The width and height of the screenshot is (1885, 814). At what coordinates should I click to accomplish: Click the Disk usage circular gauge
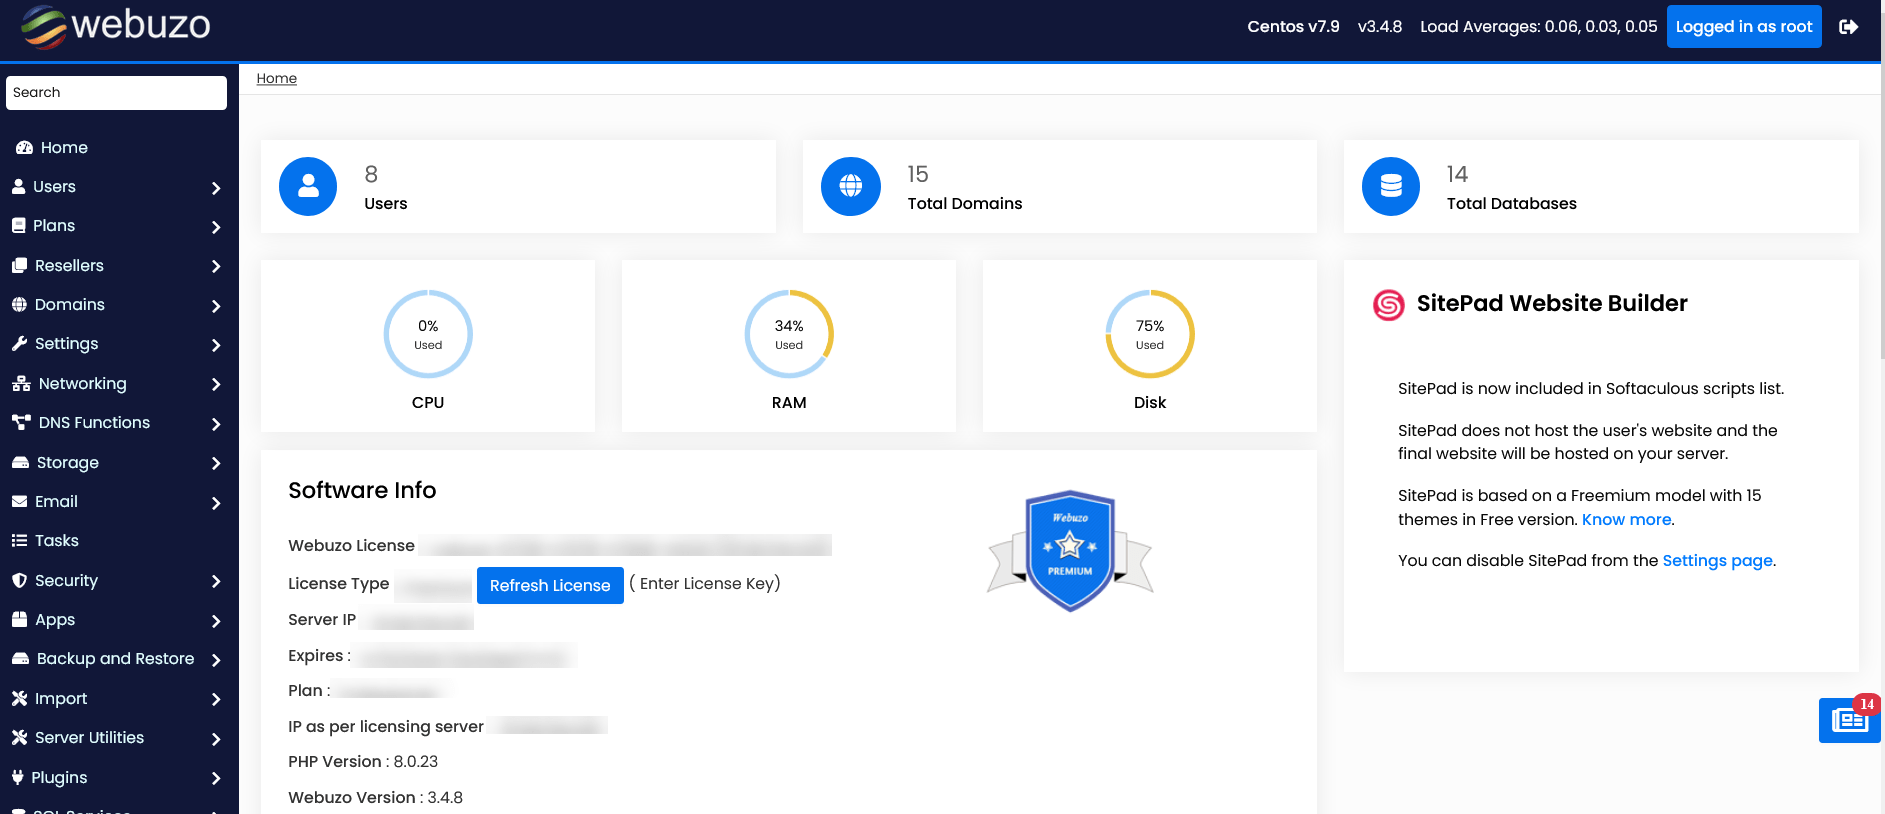(x=1149, y=334)
